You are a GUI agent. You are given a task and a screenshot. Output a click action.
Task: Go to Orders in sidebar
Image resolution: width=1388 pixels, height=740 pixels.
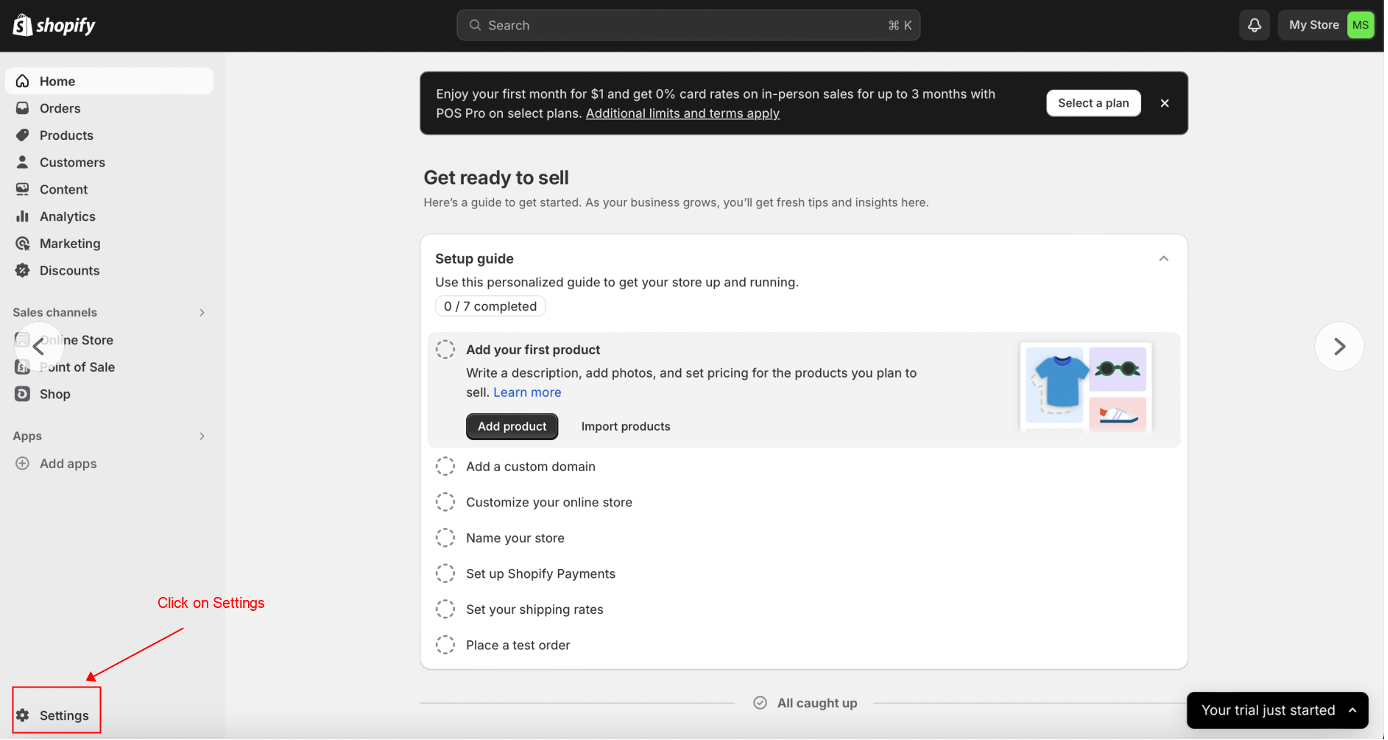pos(60,108)
